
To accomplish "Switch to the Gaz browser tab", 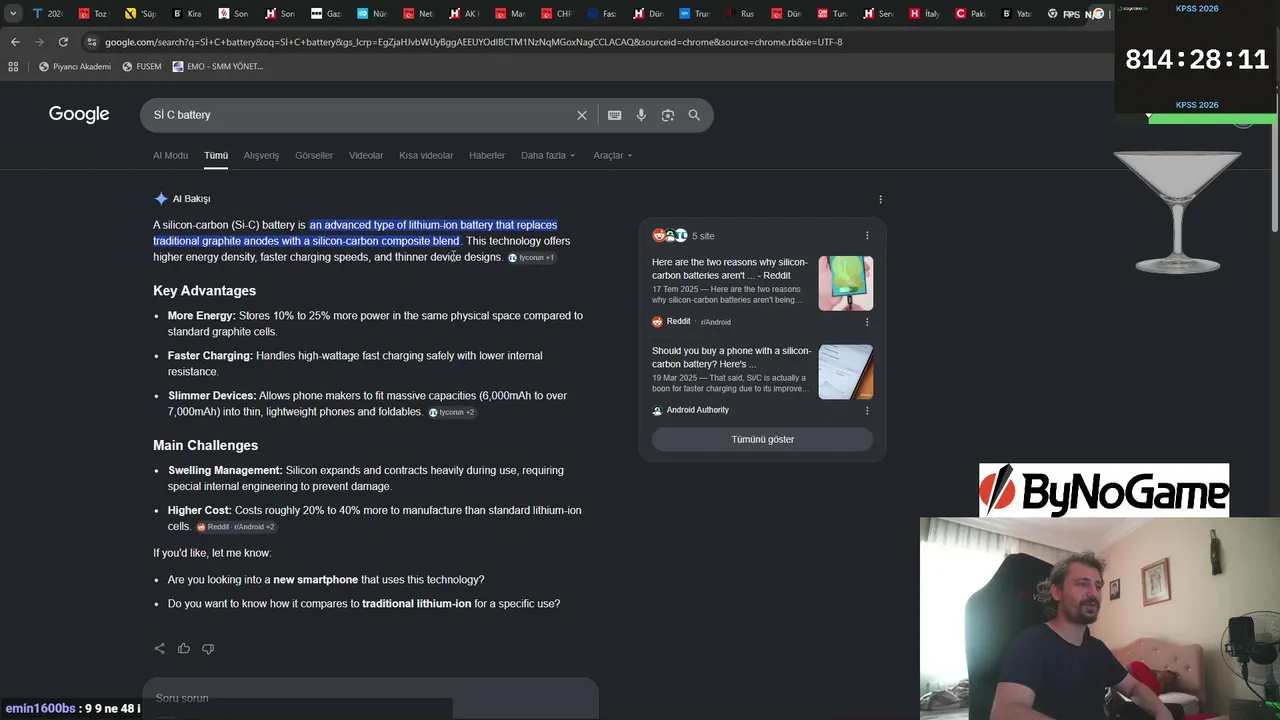I will click(x=325, y=14).
